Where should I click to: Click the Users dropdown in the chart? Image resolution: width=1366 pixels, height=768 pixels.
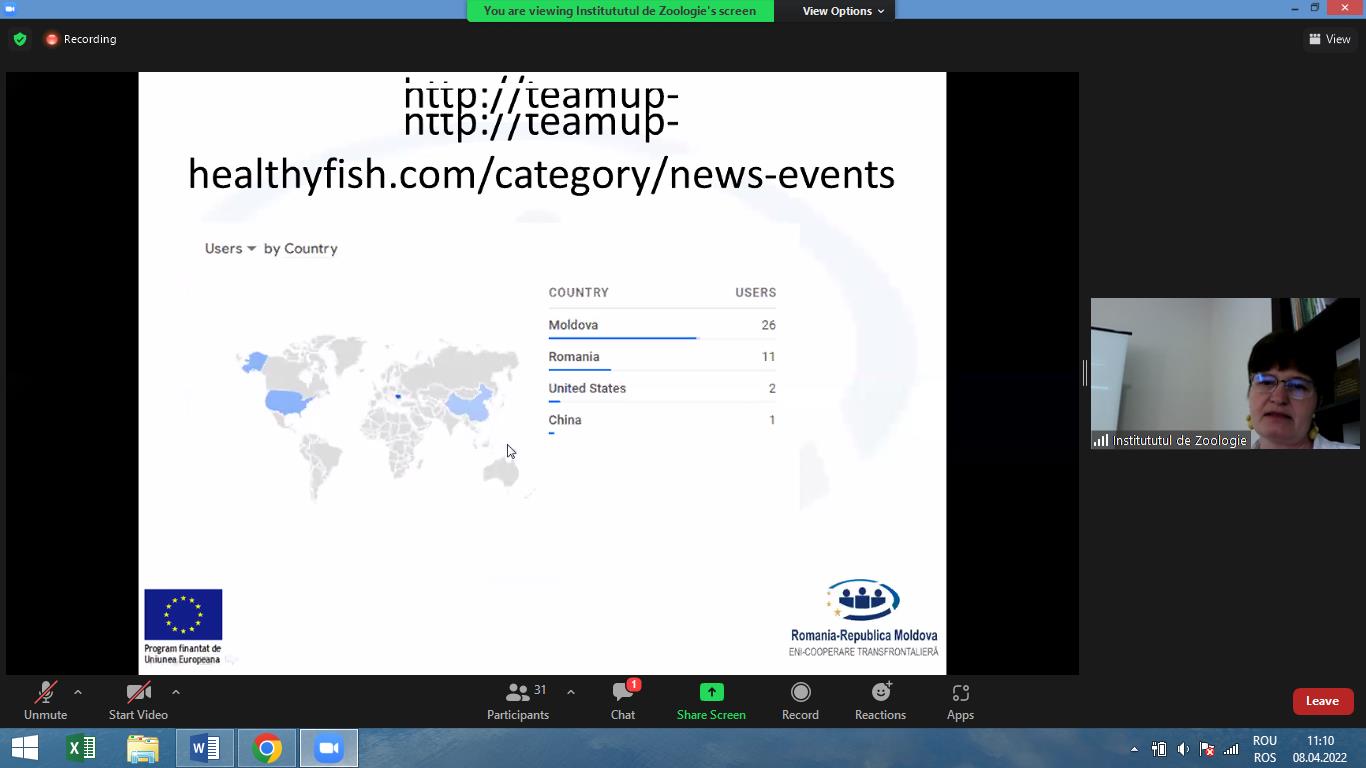231,248
